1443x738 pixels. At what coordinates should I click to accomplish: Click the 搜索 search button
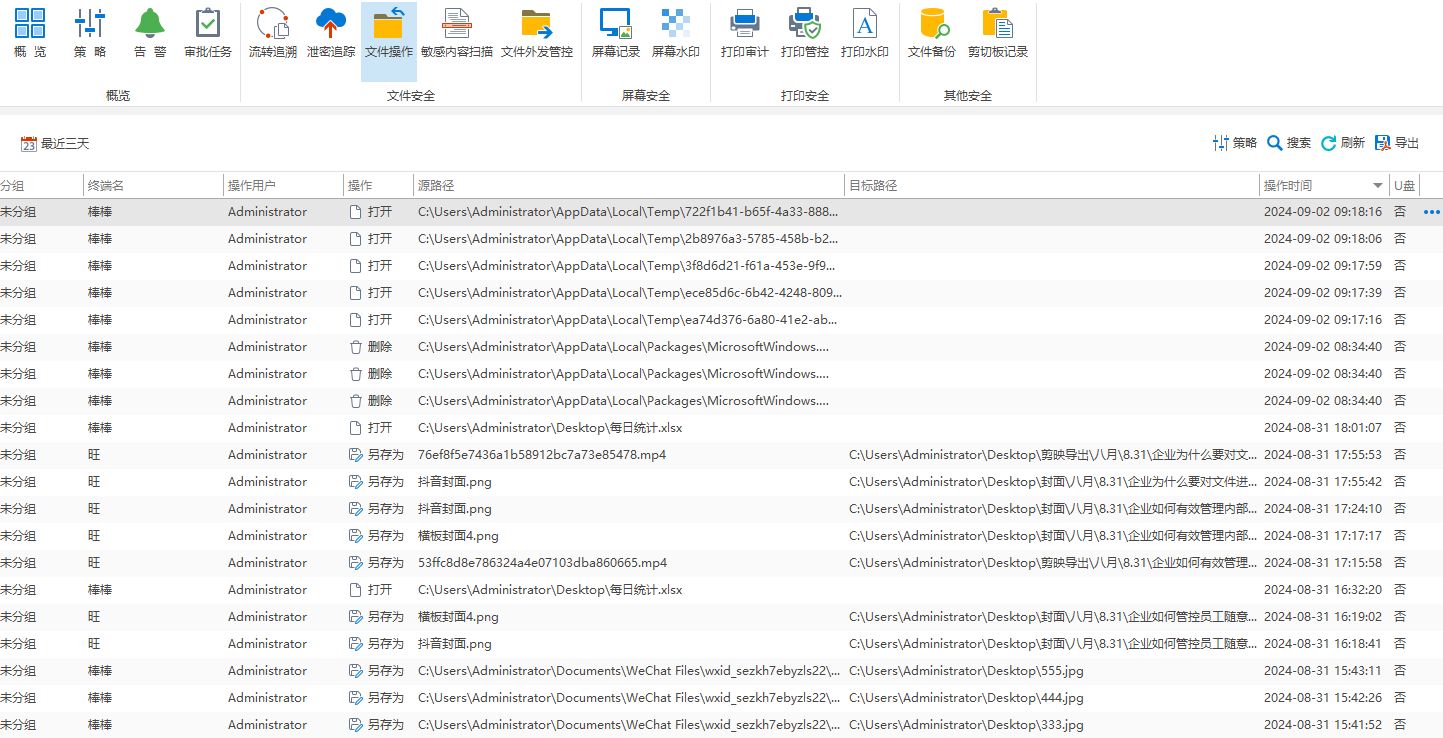(x=1289, y=143)
